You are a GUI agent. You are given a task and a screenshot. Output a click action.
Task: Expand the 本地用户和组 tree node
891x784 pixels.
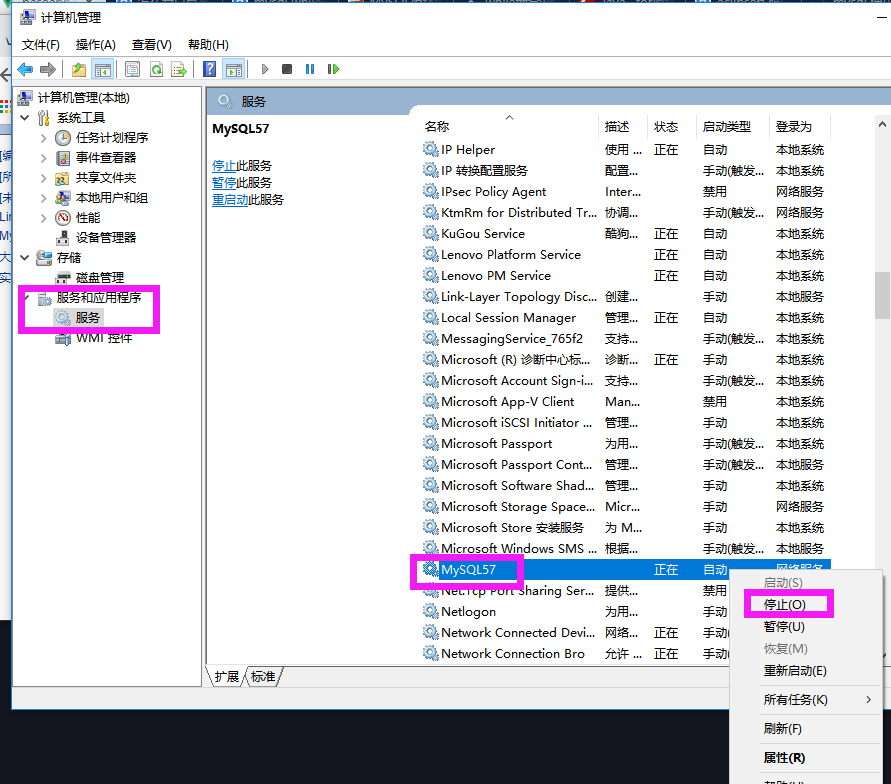44,198
